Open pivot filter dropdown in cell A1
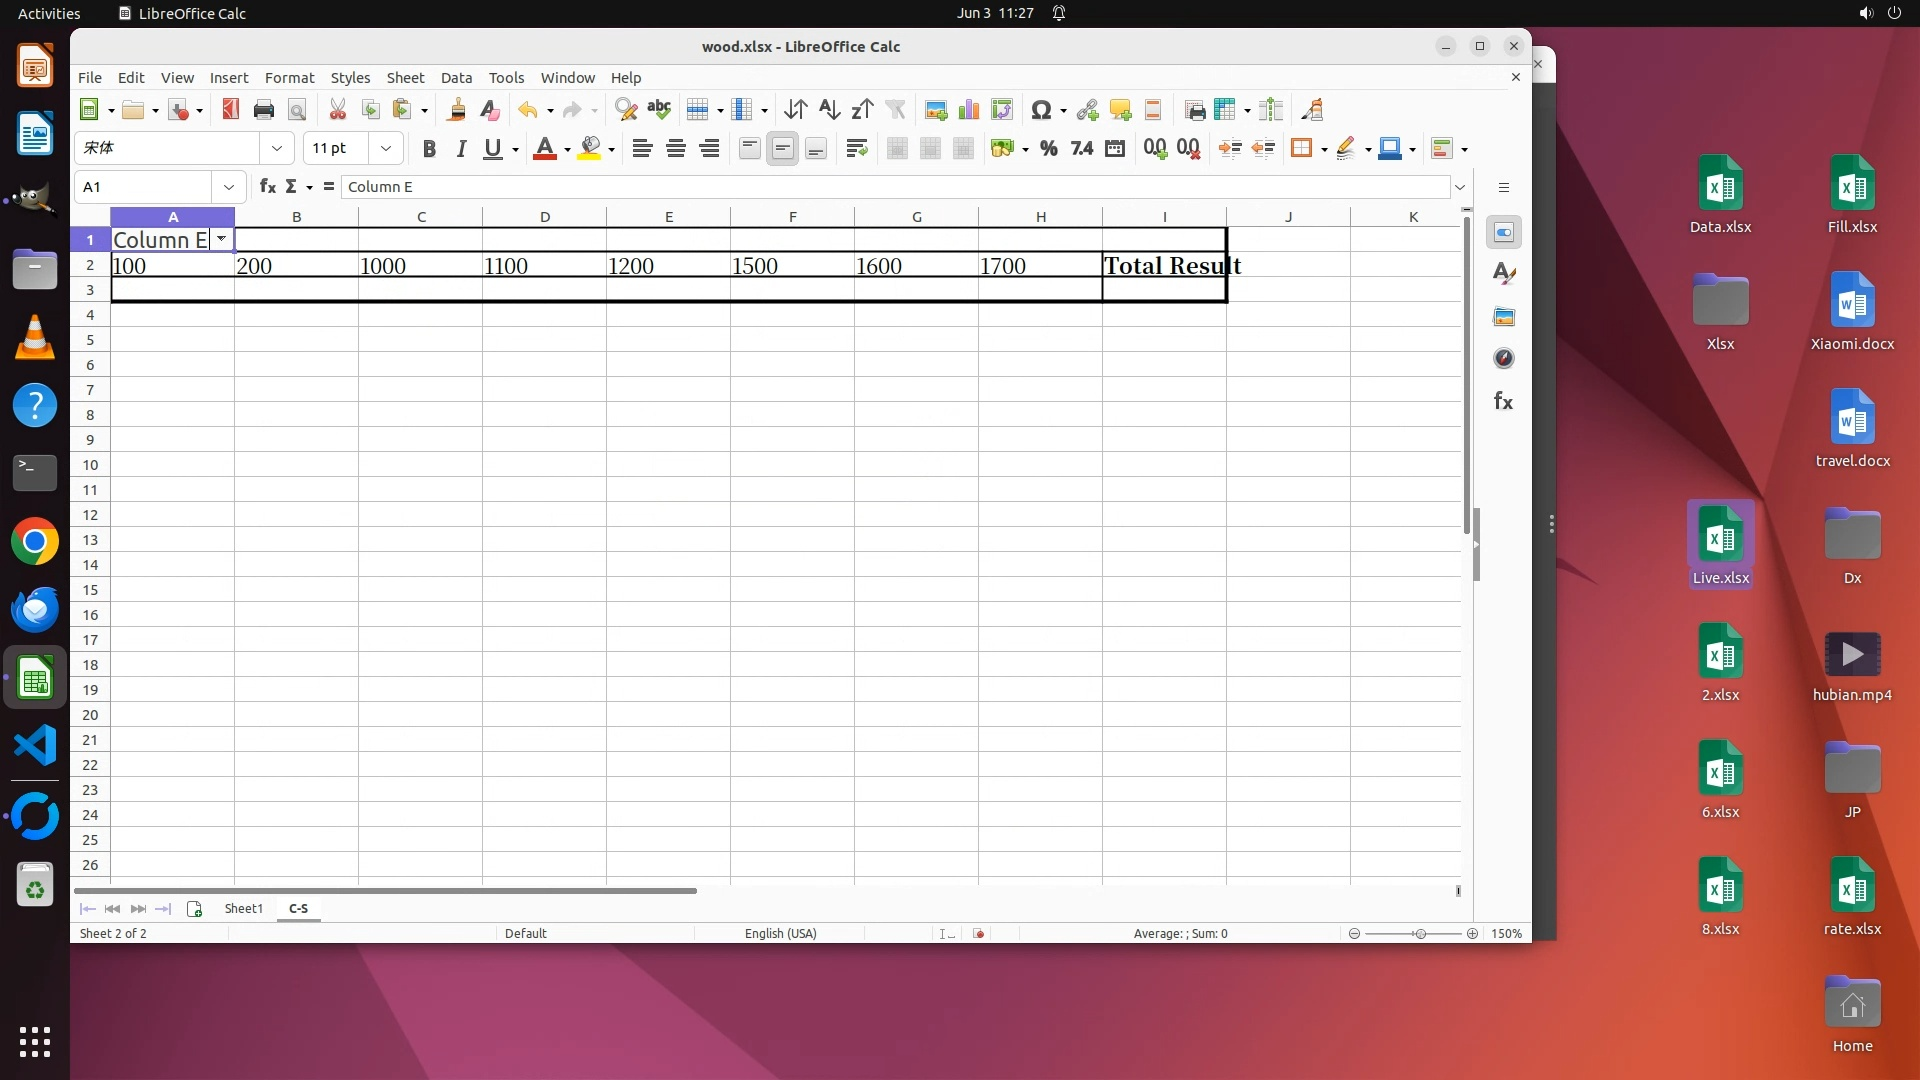Screen dimensions: 1920x1080 [221, 239]
